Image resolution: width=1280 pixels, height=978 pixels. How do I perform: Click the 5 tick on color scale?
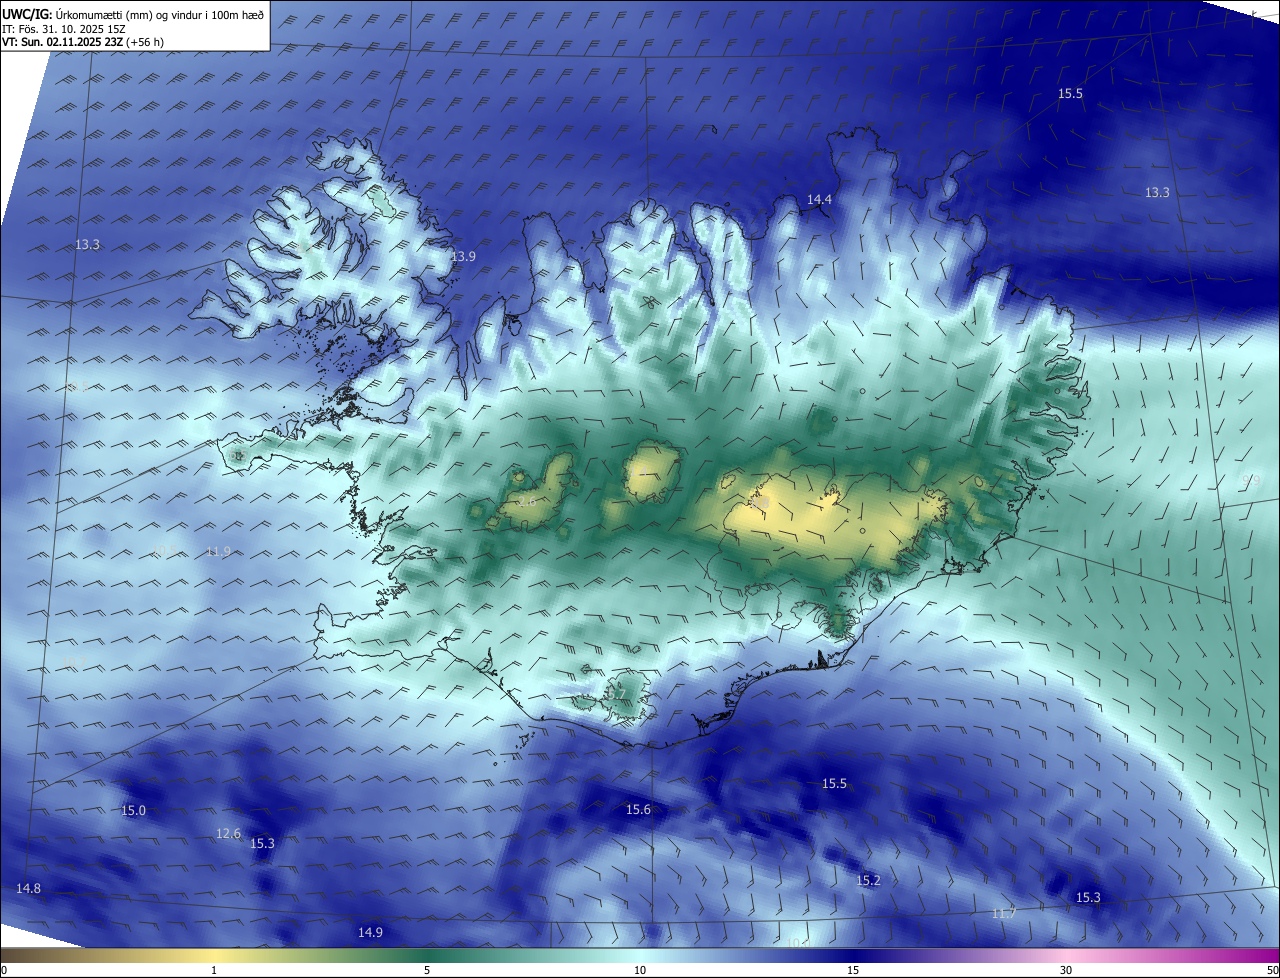[427, 970]
